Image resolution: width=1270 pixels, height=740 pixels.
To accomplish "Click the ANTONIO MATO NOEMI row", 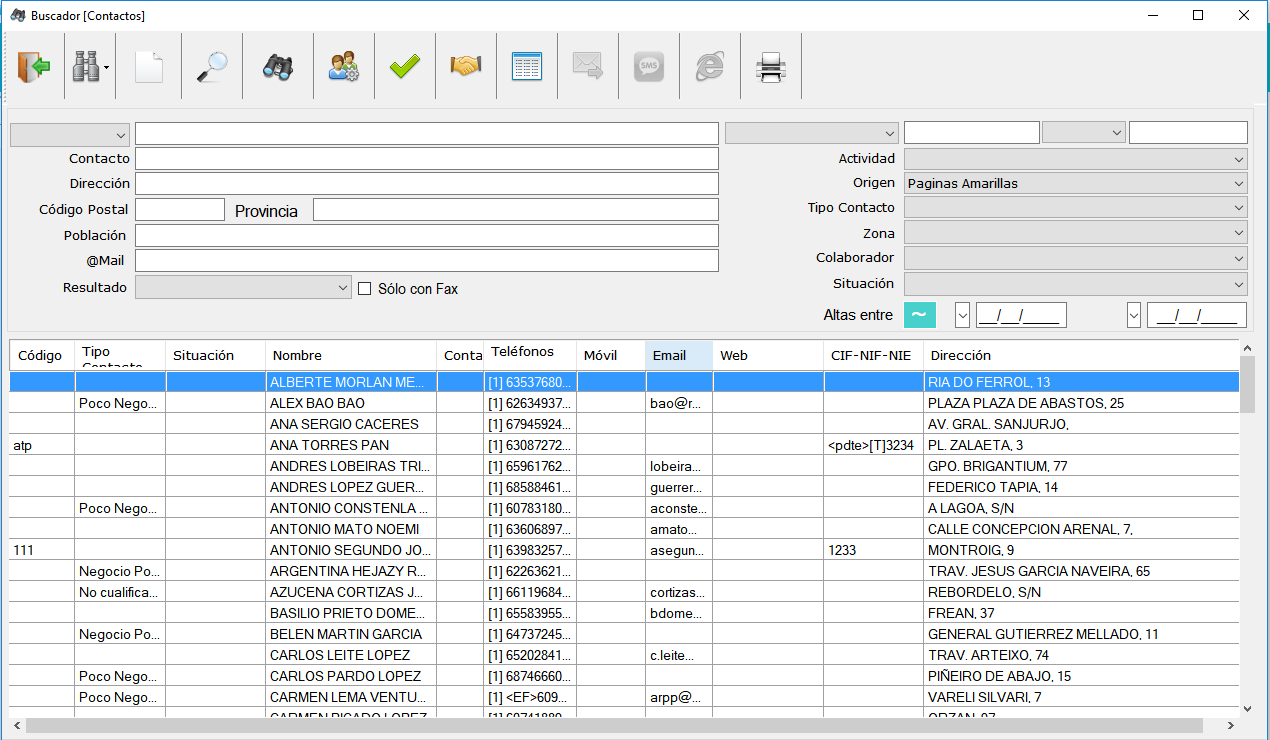I will pyautogui.click(x=624, y=529).
